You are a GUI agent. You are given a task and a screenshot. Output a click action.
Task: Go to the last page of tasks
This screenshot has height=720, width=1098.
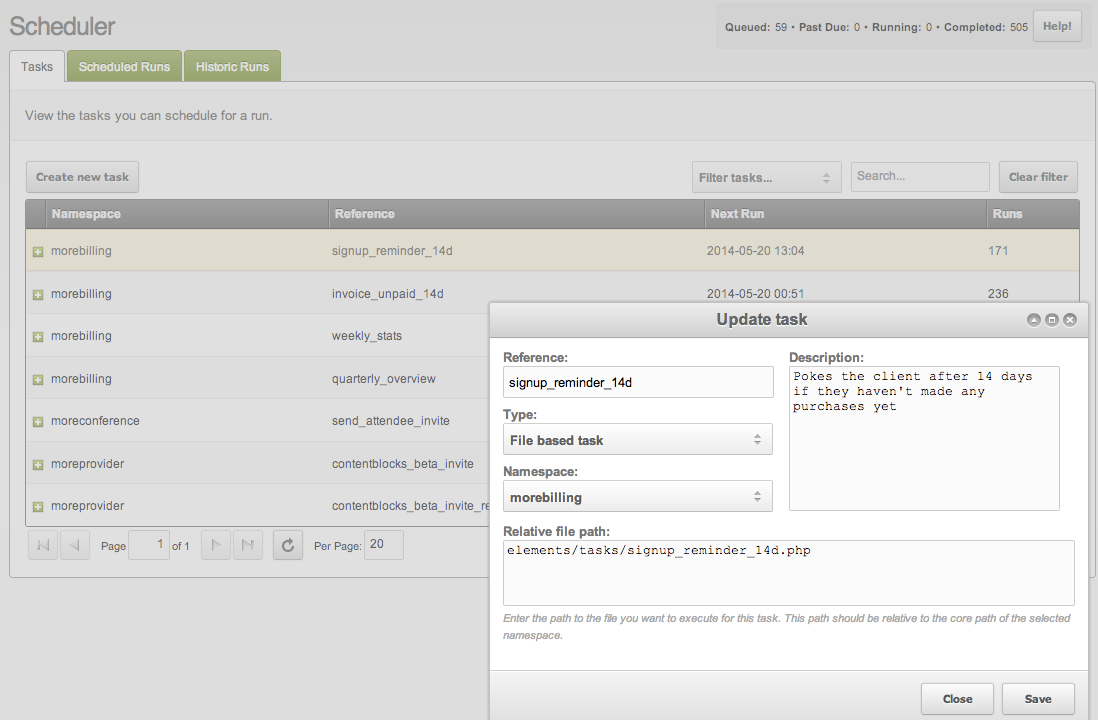pyautogui.click(x=248, y=545)
